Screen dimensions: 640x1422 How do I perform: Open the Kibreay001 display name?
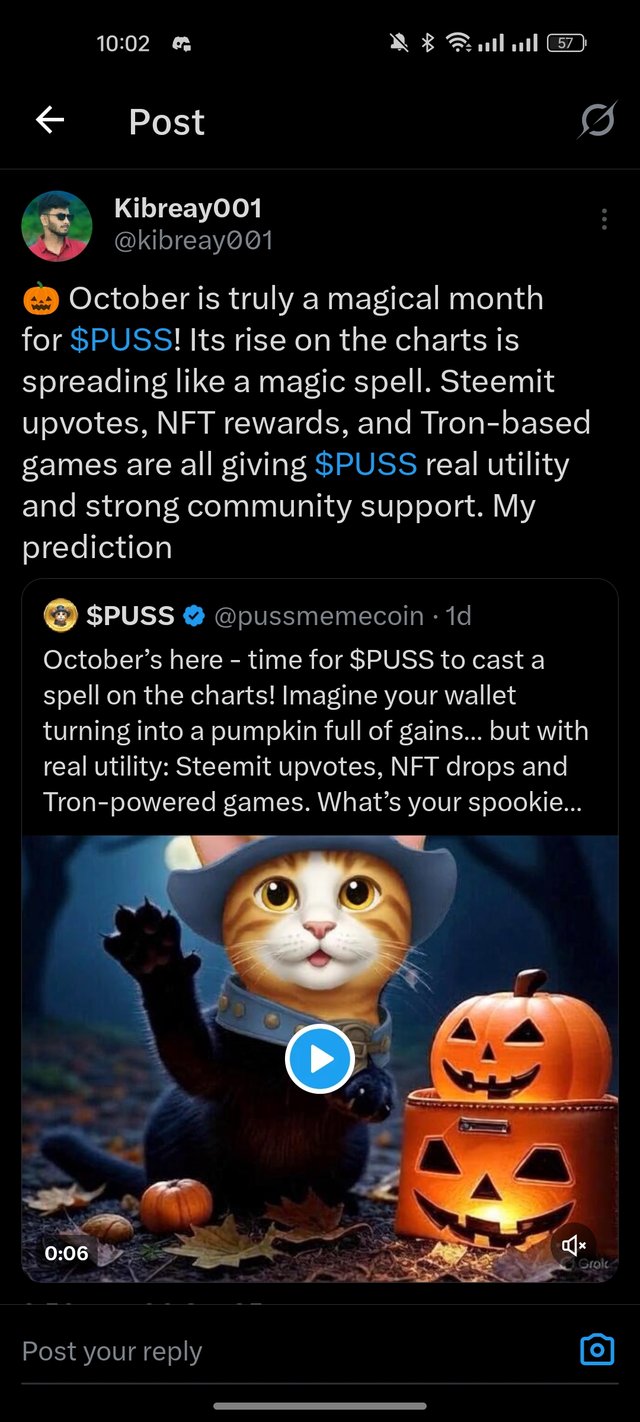pyautogui.click(x=188, y=208)
